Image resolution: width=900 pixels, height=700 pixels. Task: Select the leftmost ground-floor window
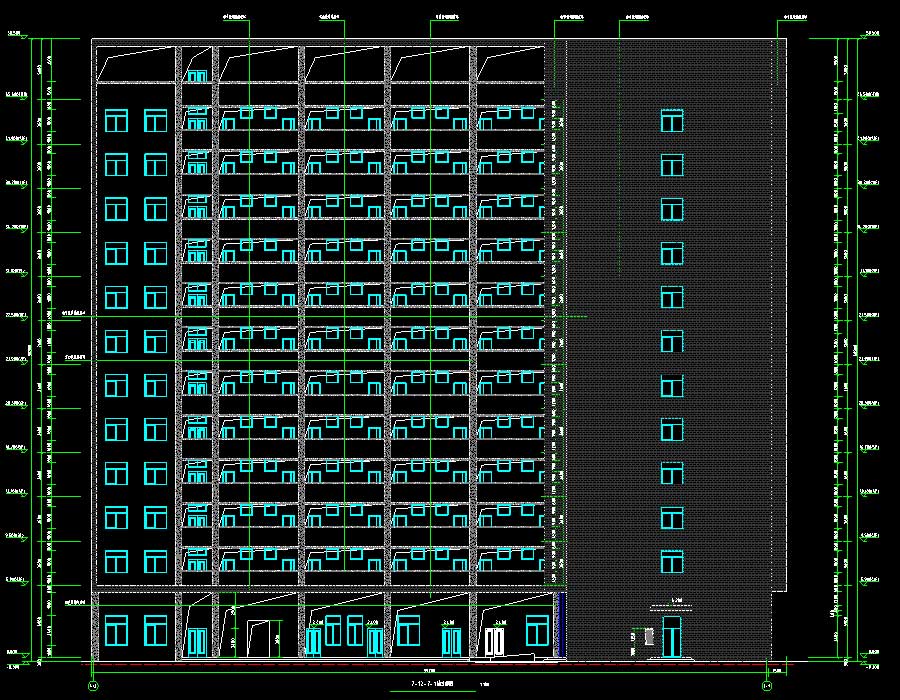[117, 630]
